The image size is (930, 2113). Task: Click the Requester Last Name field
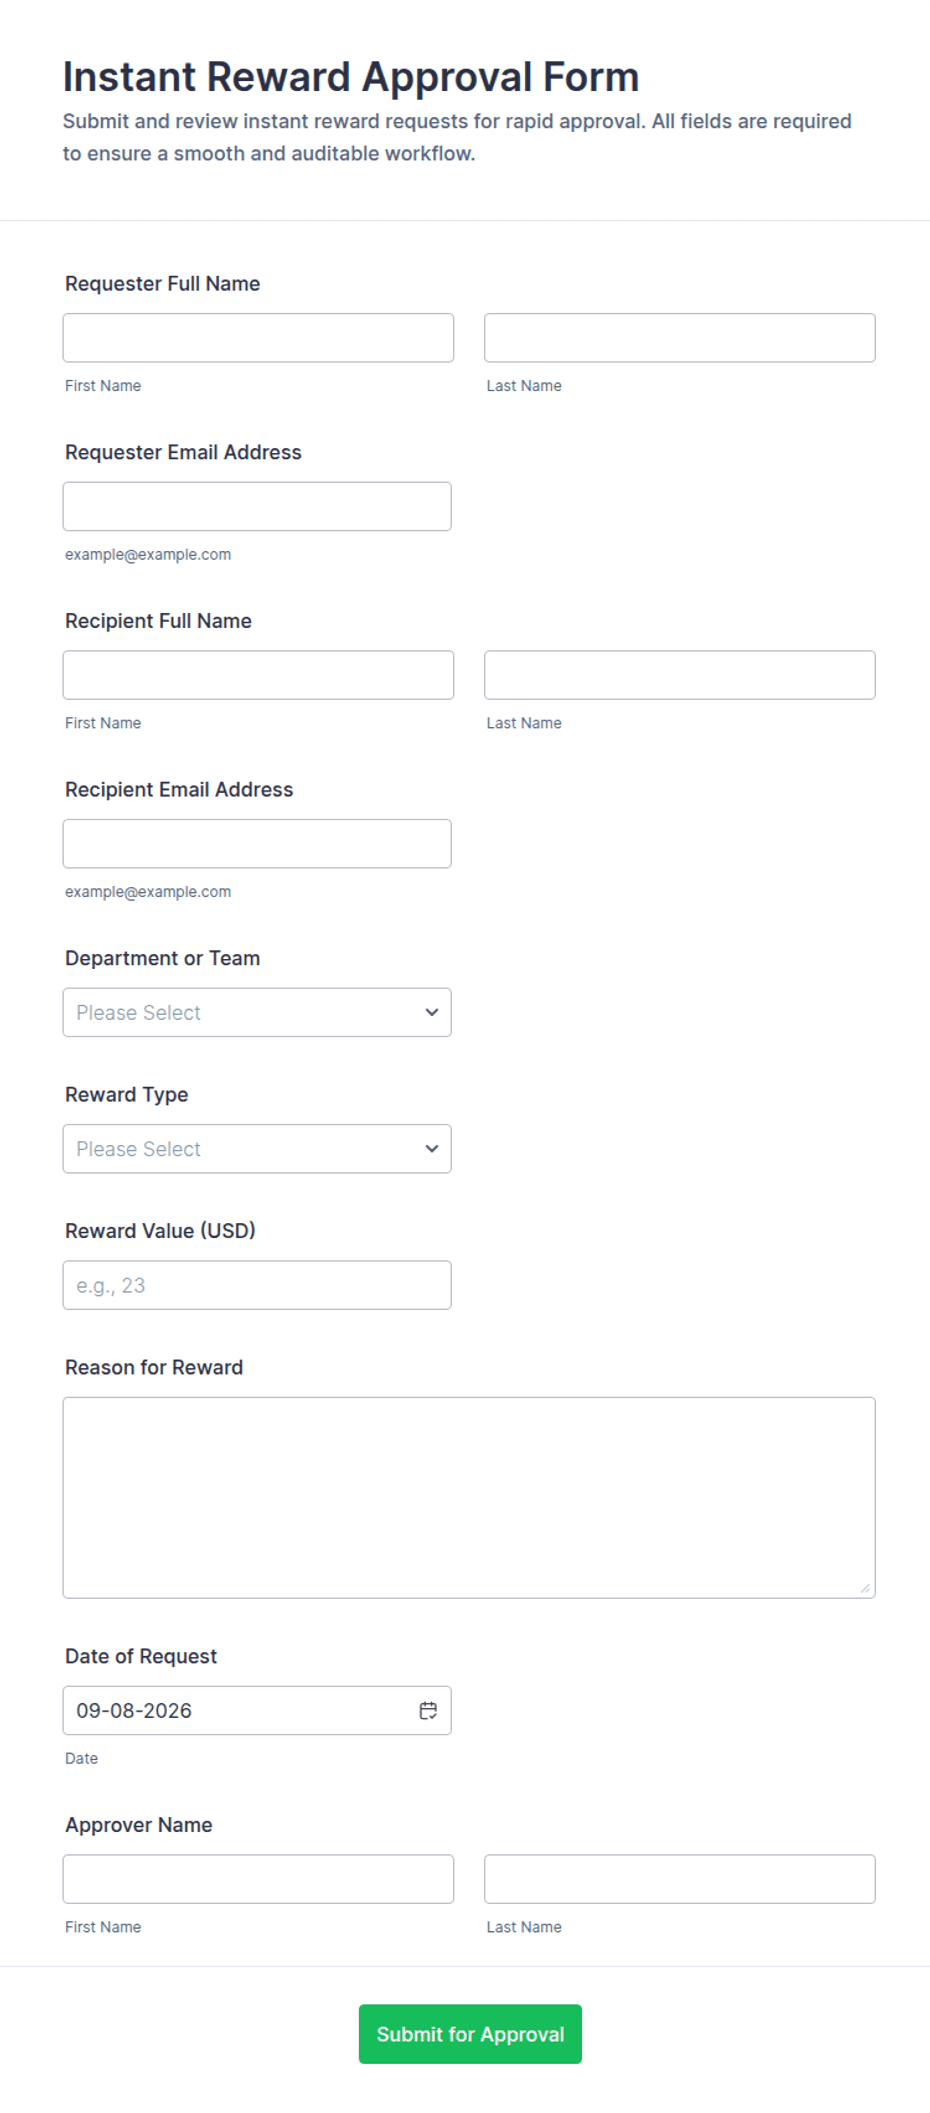(680, 337)
